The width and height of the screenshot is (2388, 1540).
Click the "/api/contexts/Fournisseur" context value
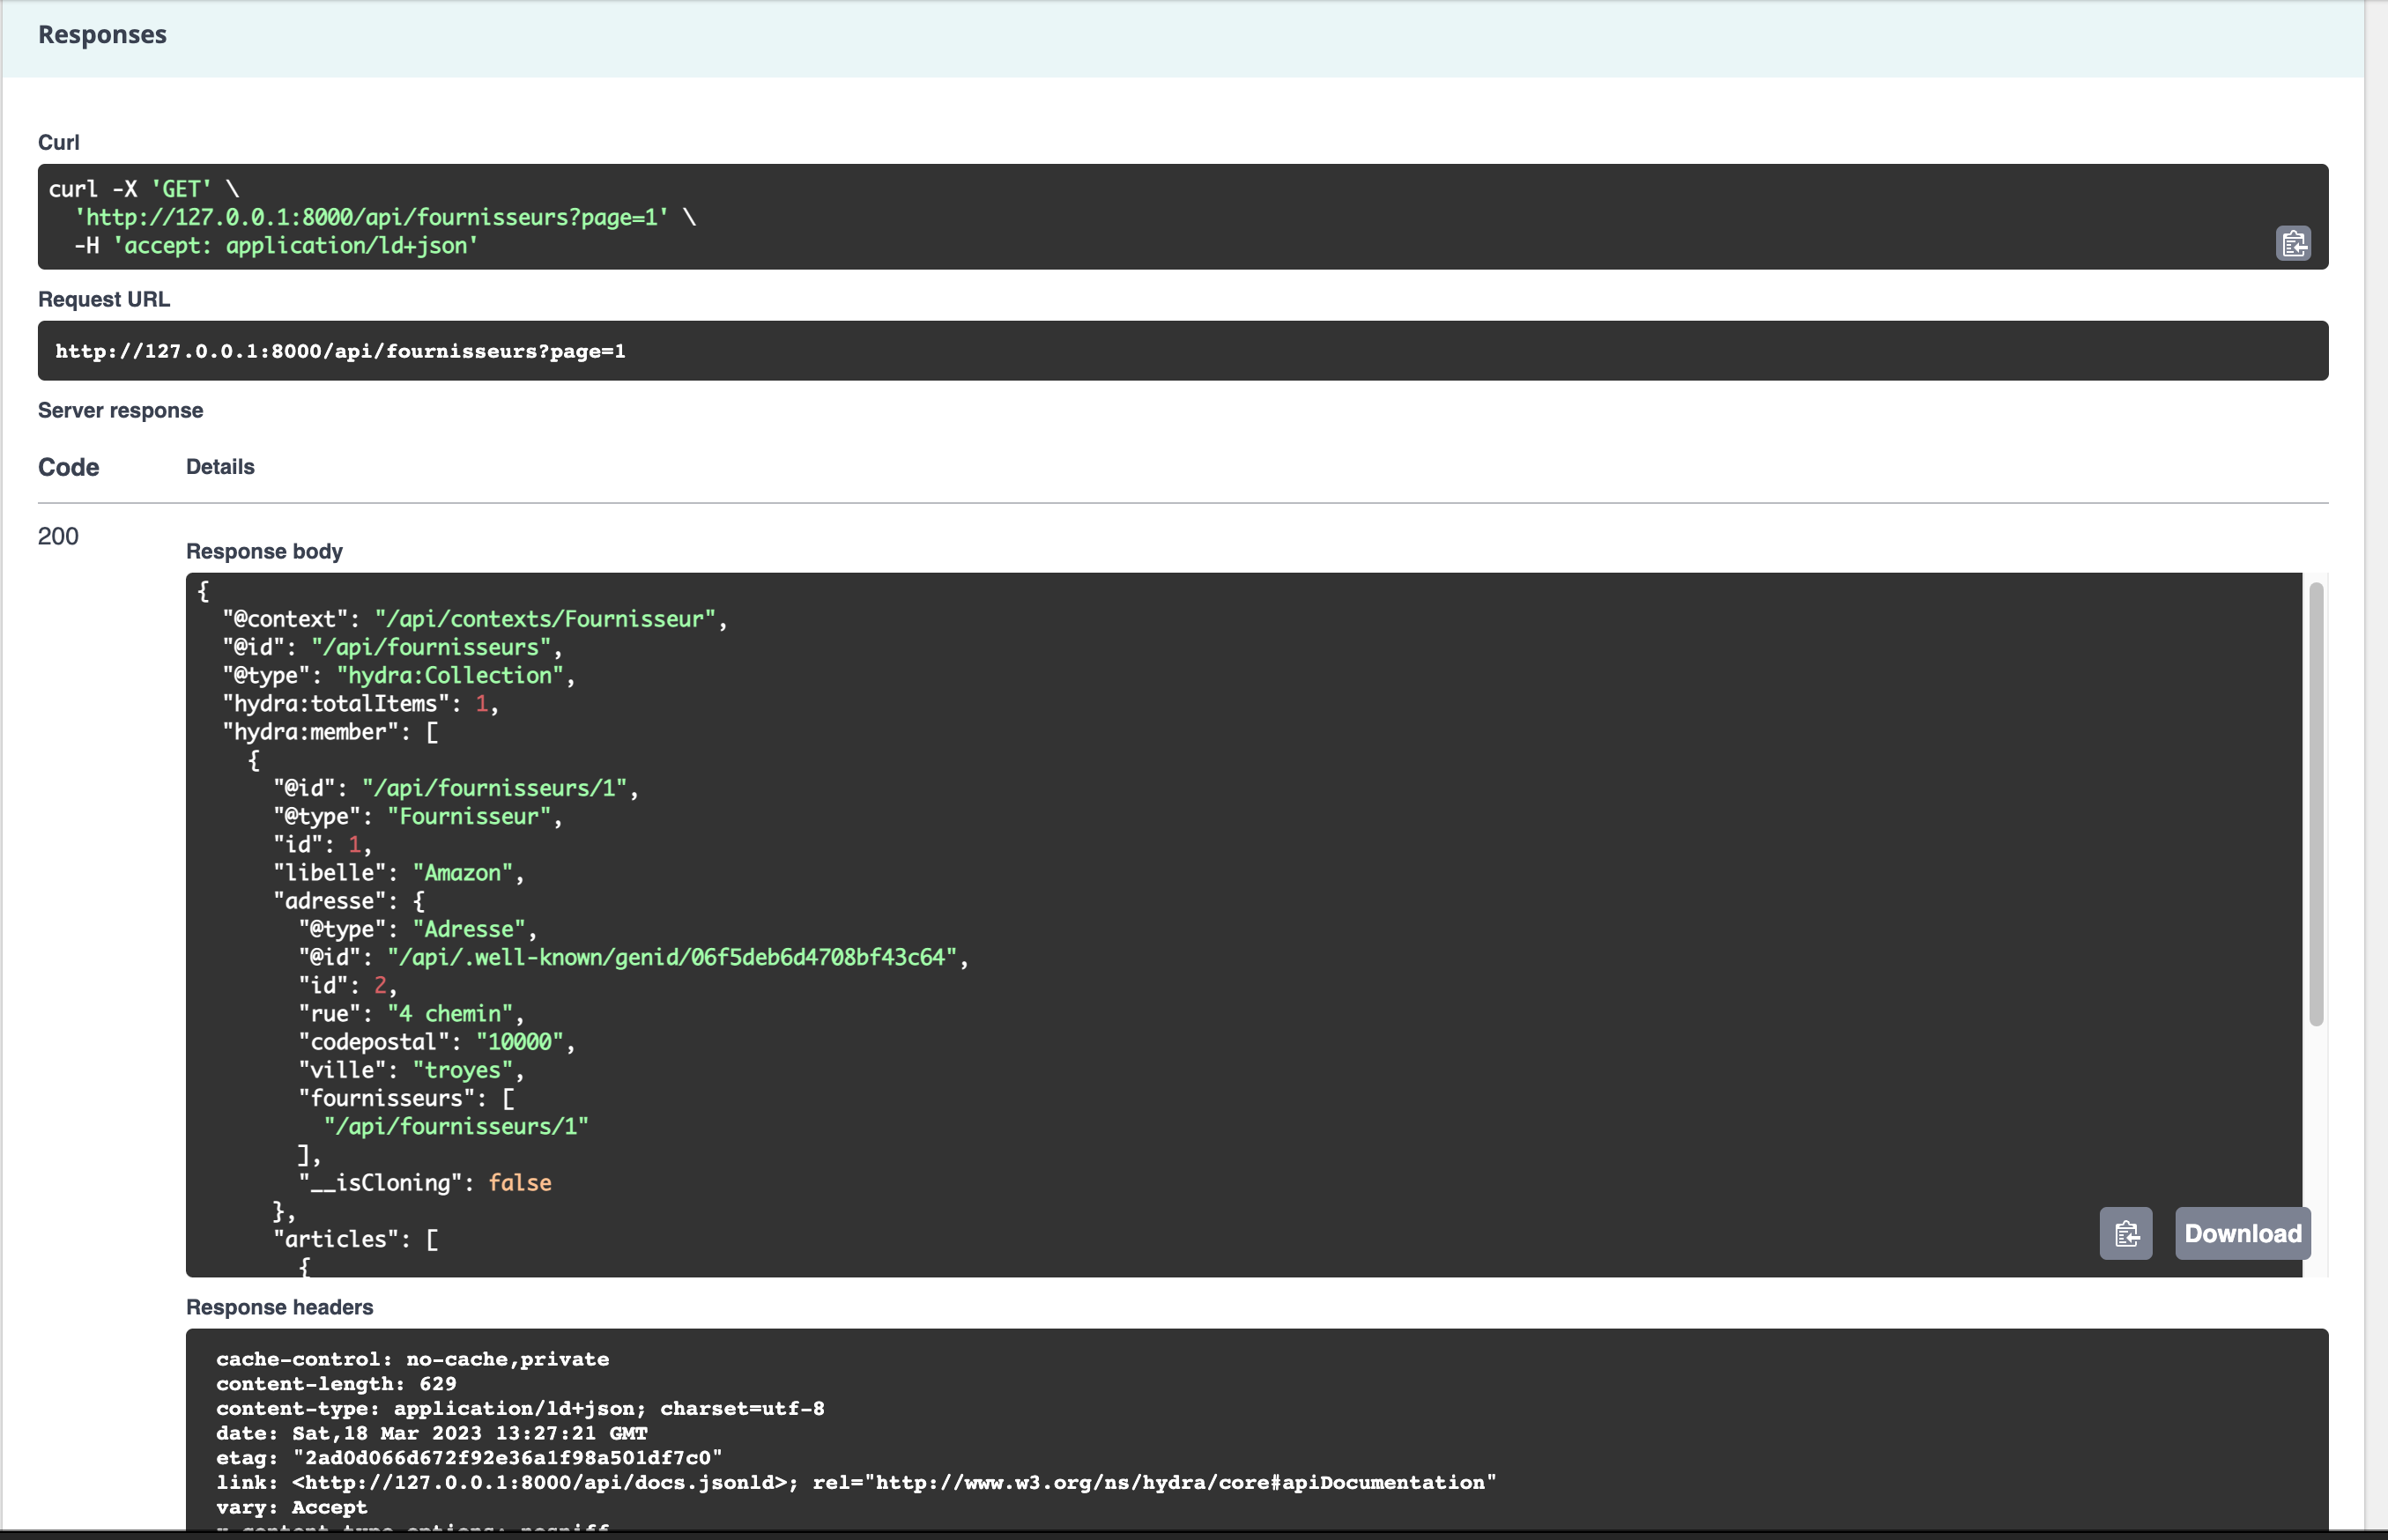[546, 619]
